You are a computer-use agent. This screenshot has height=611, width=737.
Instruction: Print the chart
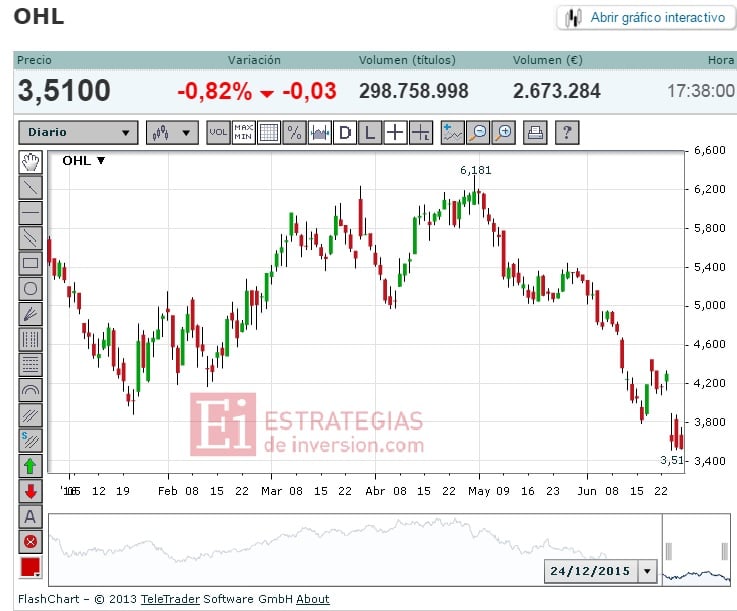point(535,133)
